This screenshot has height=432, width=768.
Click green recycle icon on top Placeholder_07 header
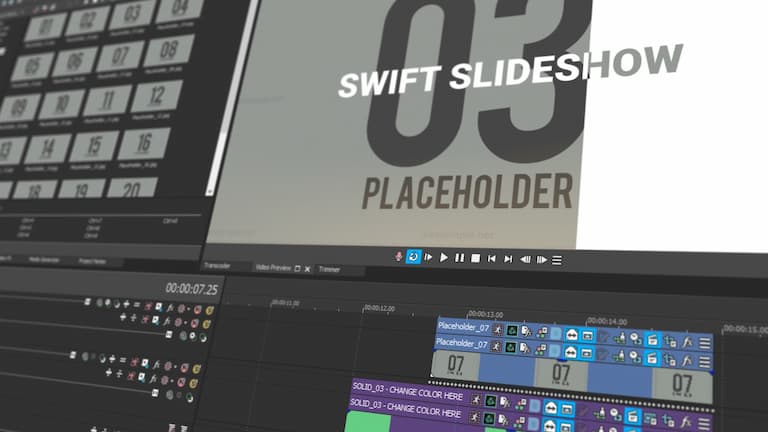click(x=512, y=331)
